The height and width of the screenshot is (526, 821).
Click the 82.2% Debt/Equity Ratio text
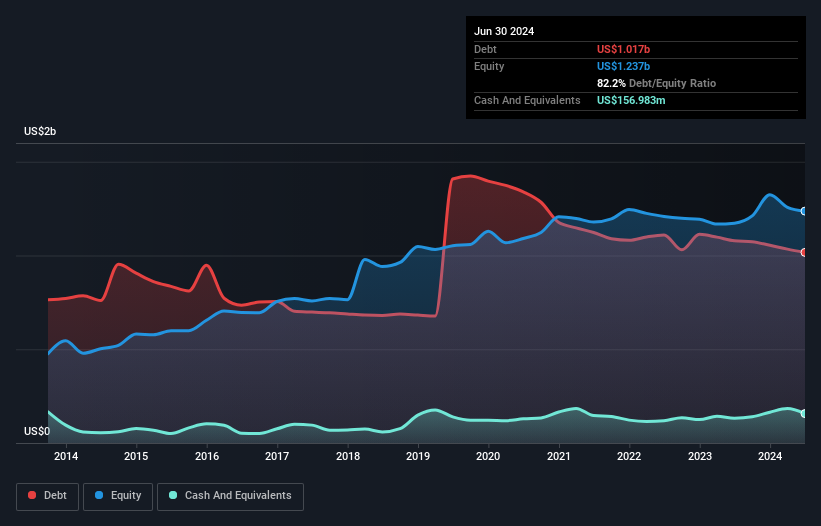click(x=656, y=83)
